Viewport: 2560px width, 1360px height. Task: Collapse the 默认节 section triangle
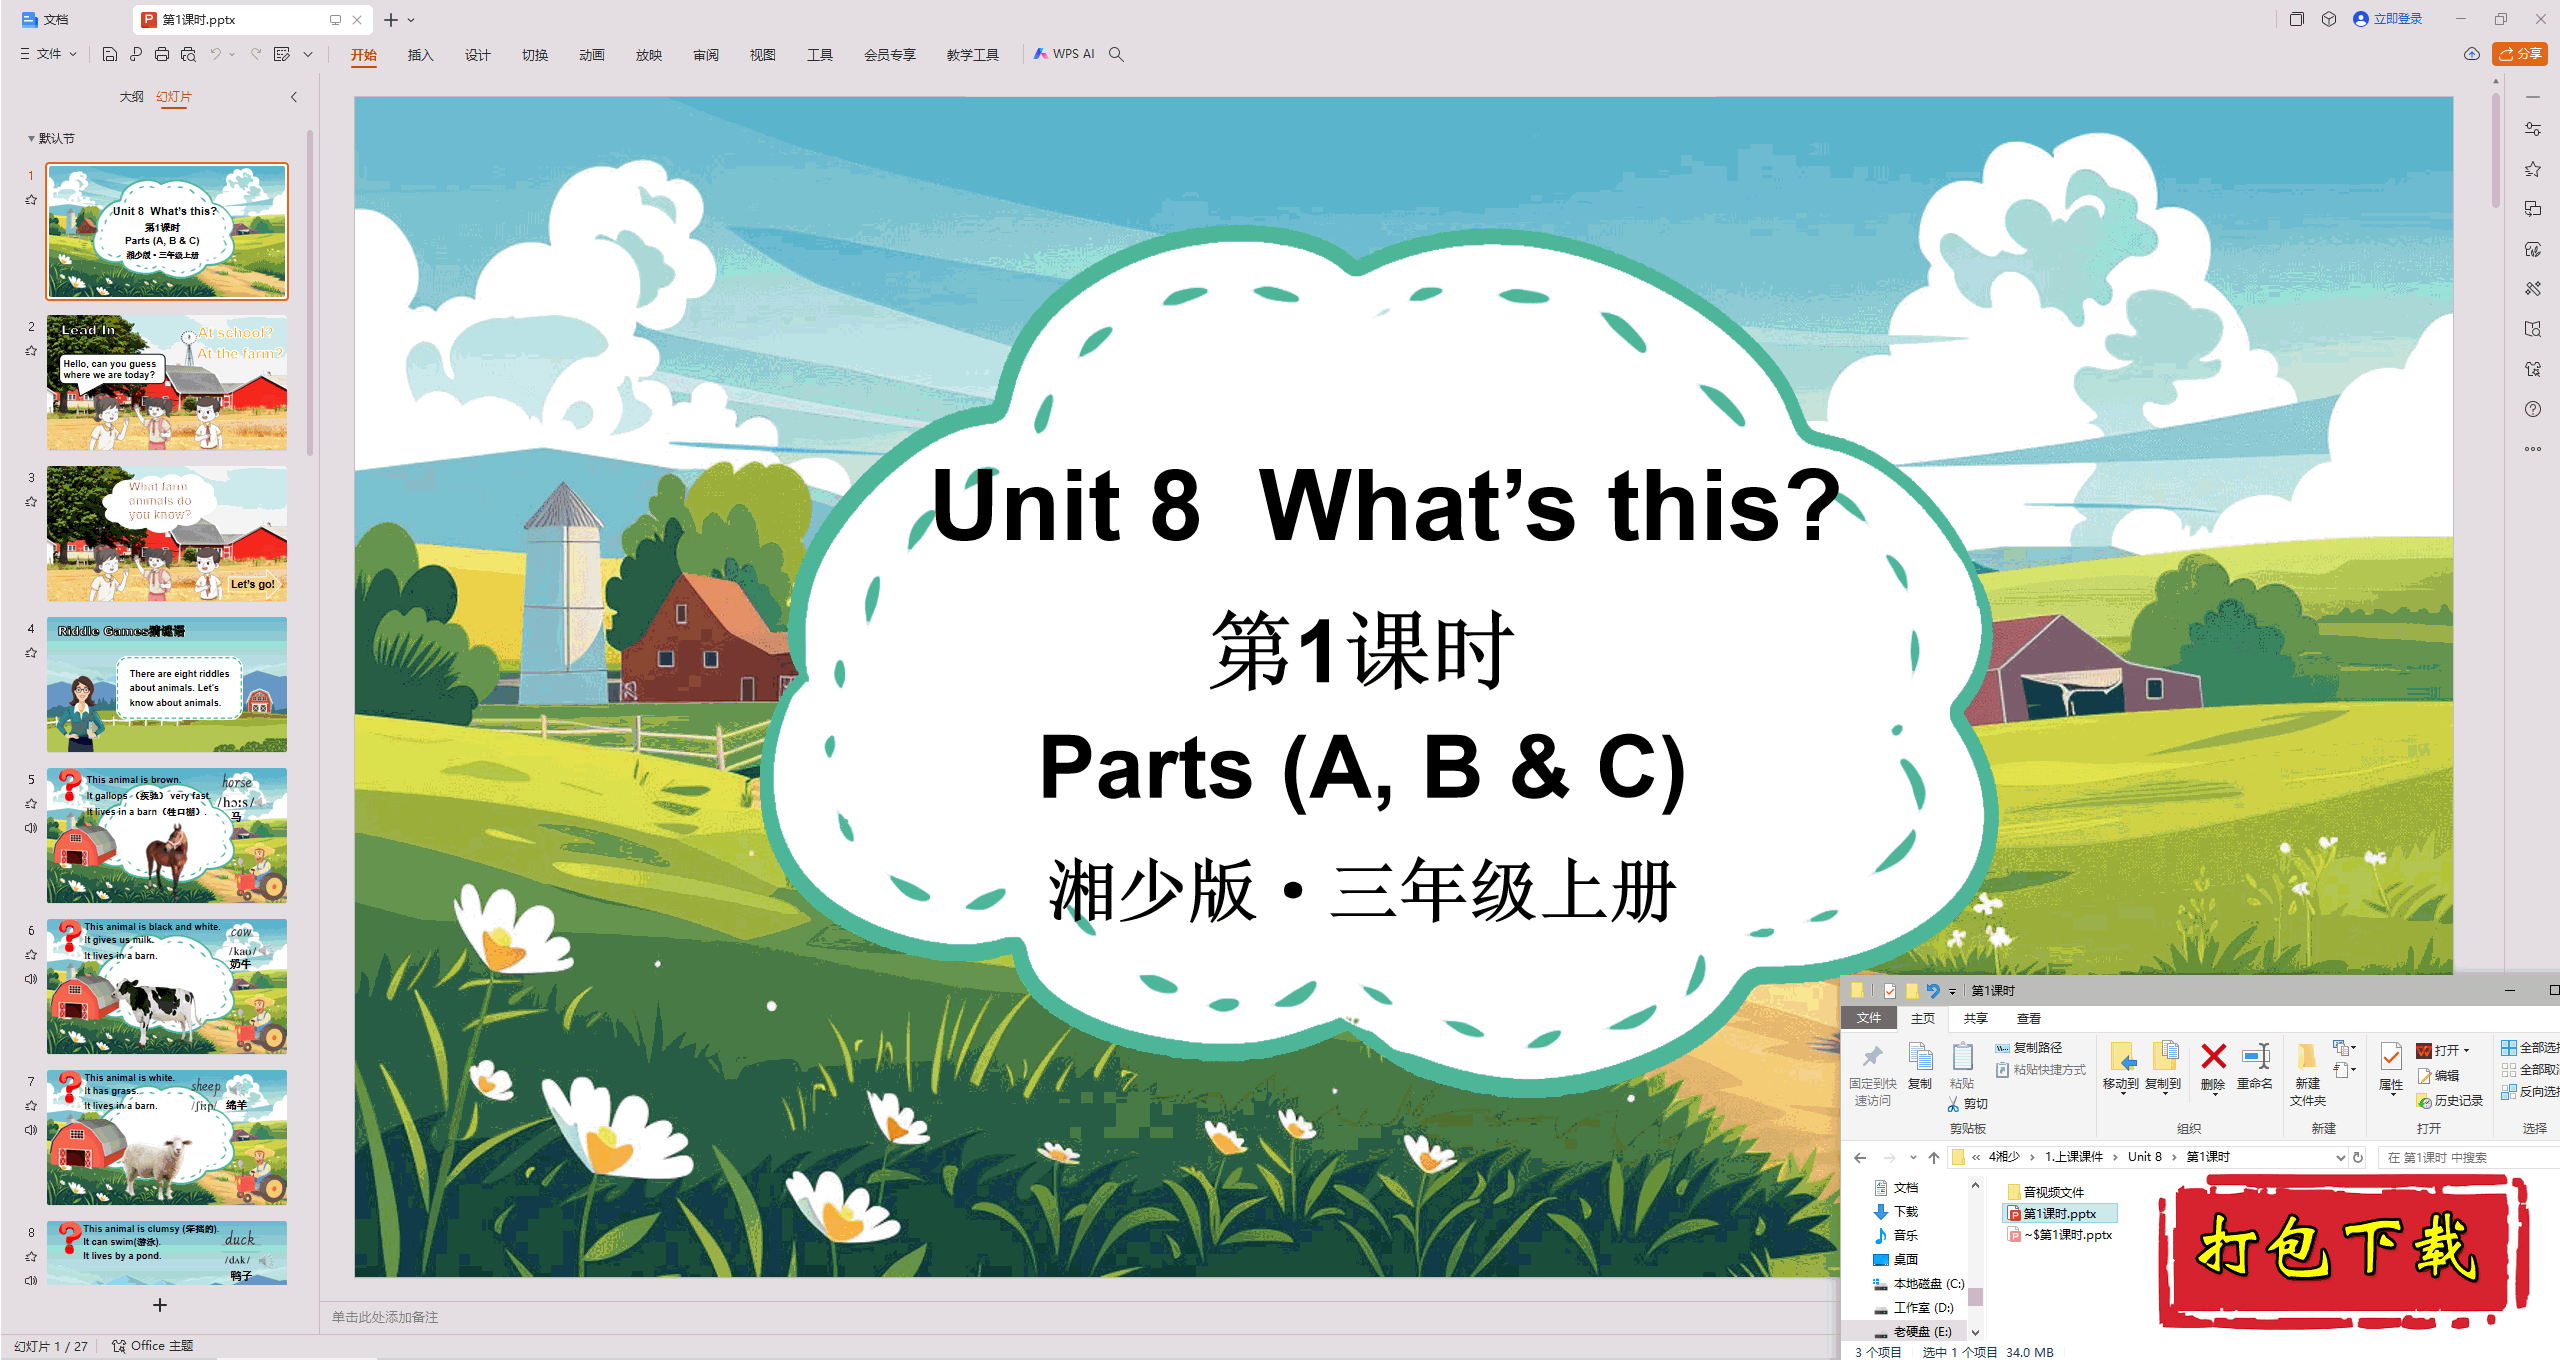click(31, 139)
